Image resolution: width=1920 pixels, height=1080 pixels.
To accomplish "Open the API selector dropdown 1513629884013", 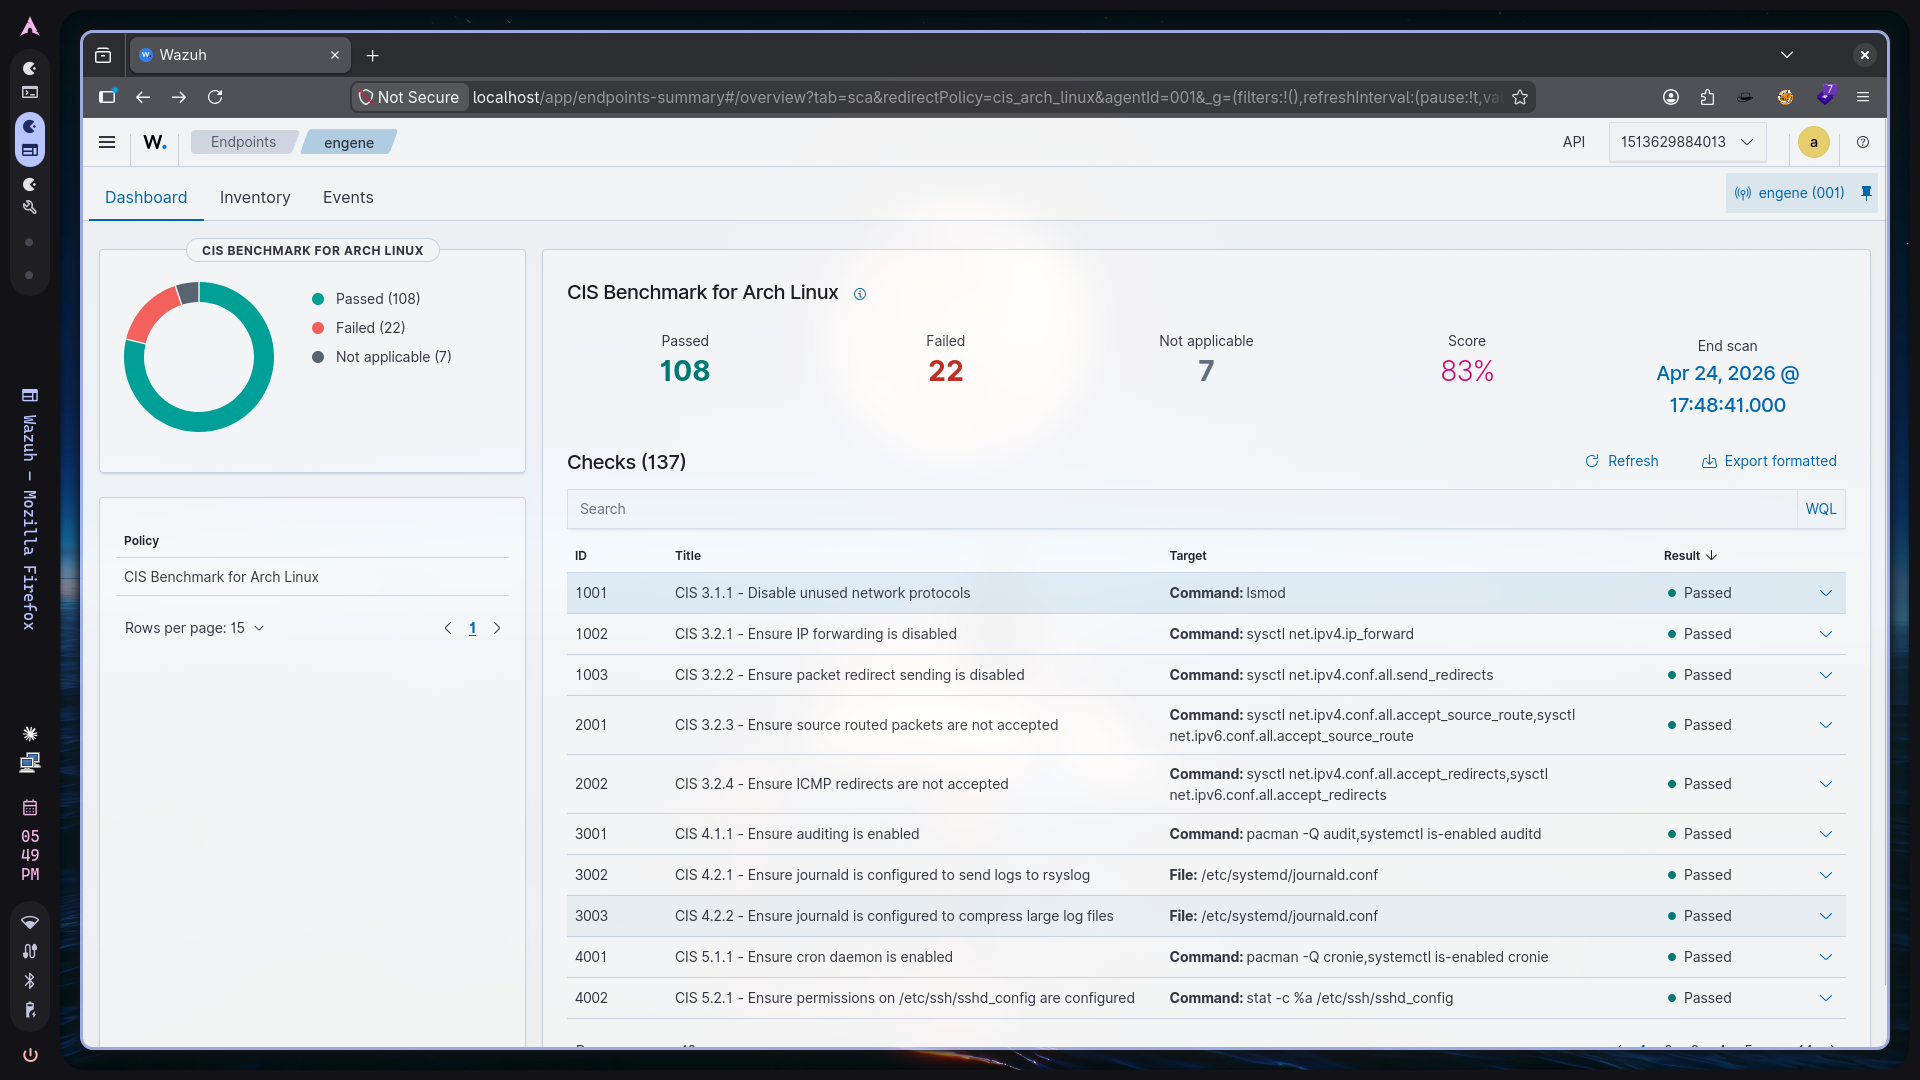I will coord(1687,142).
